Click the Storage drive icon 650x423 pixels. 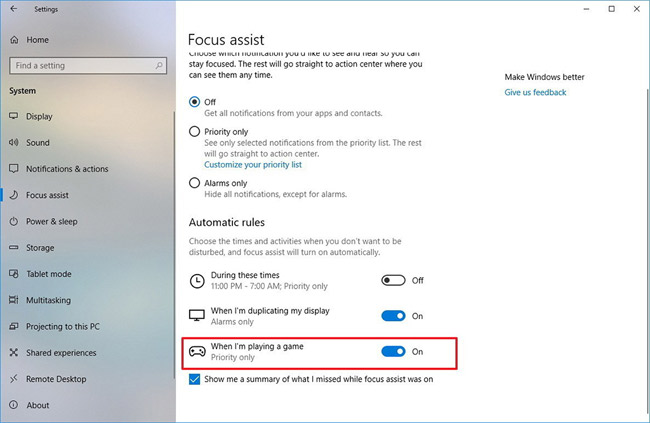13,248
